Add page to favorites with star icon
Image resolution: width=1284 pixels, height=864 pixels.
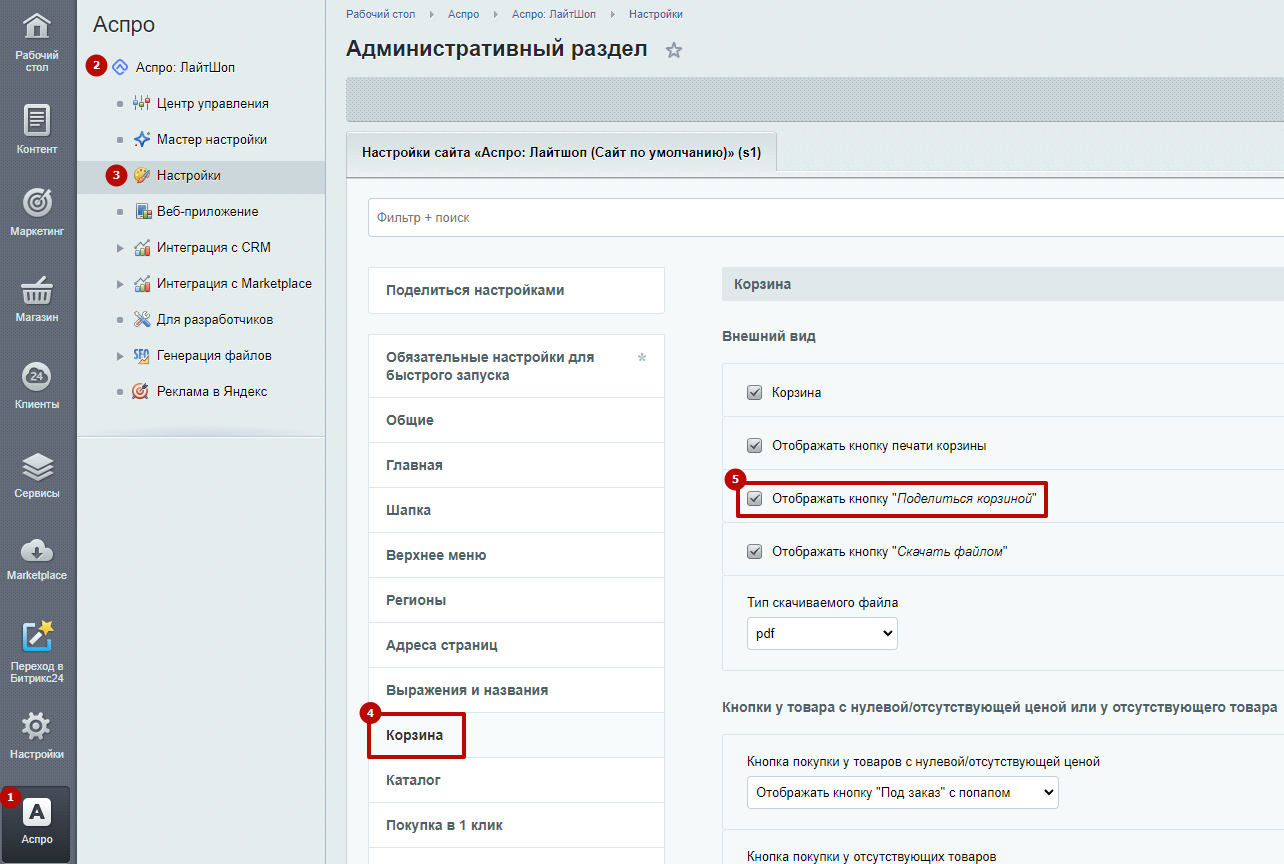674,50
